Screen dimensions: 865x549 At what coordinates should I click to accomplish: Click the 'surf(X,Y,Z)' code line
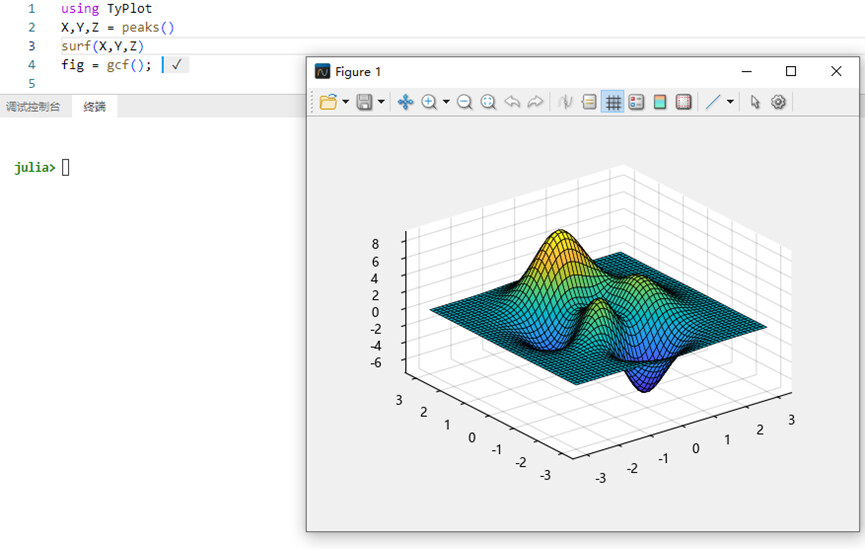102,46
